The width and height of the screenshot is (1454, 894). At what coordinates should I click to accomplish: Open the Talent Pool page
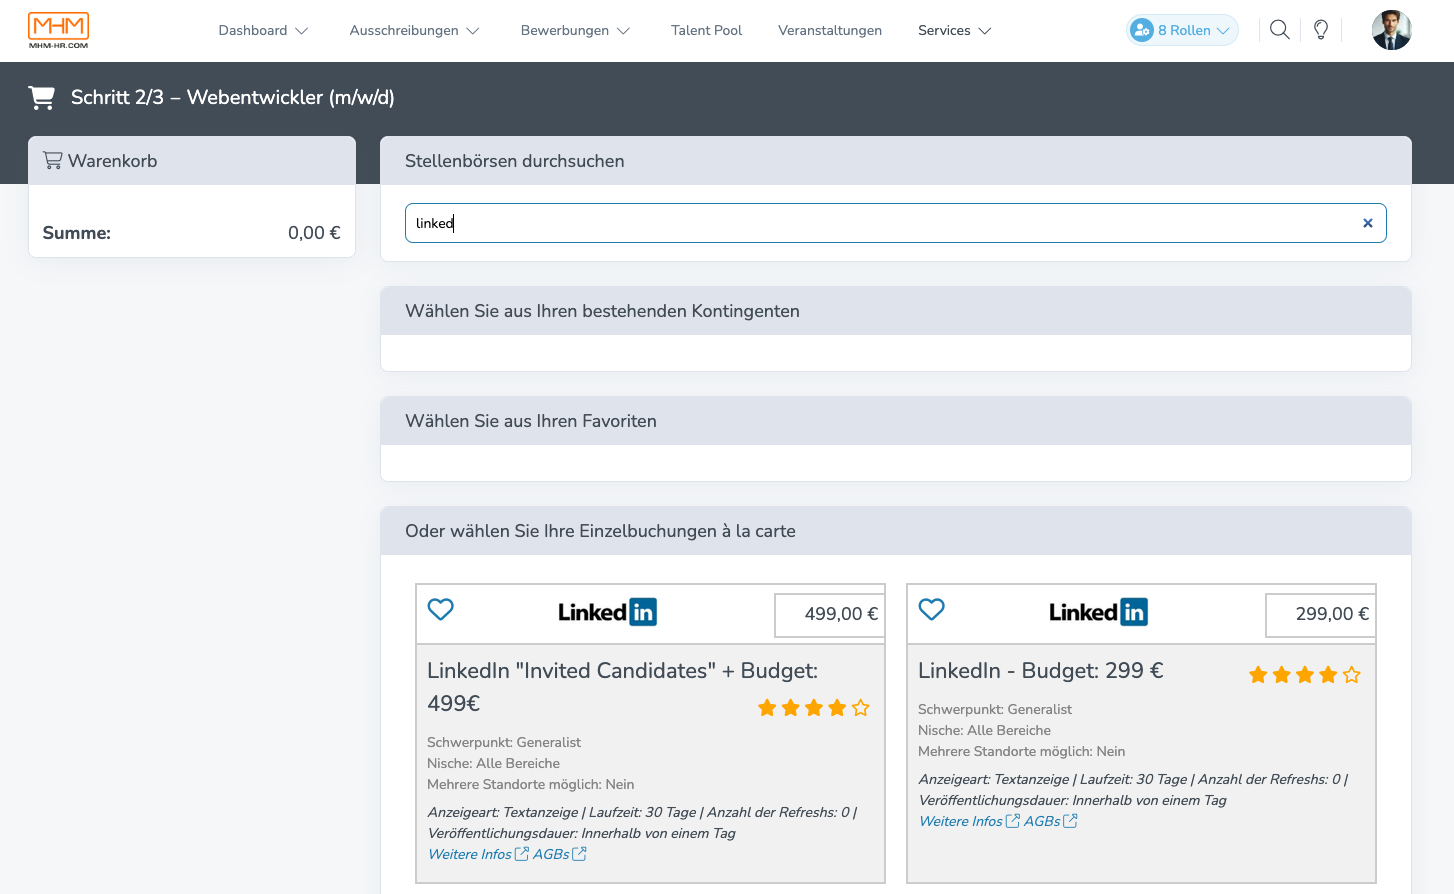tap(706, 30)
